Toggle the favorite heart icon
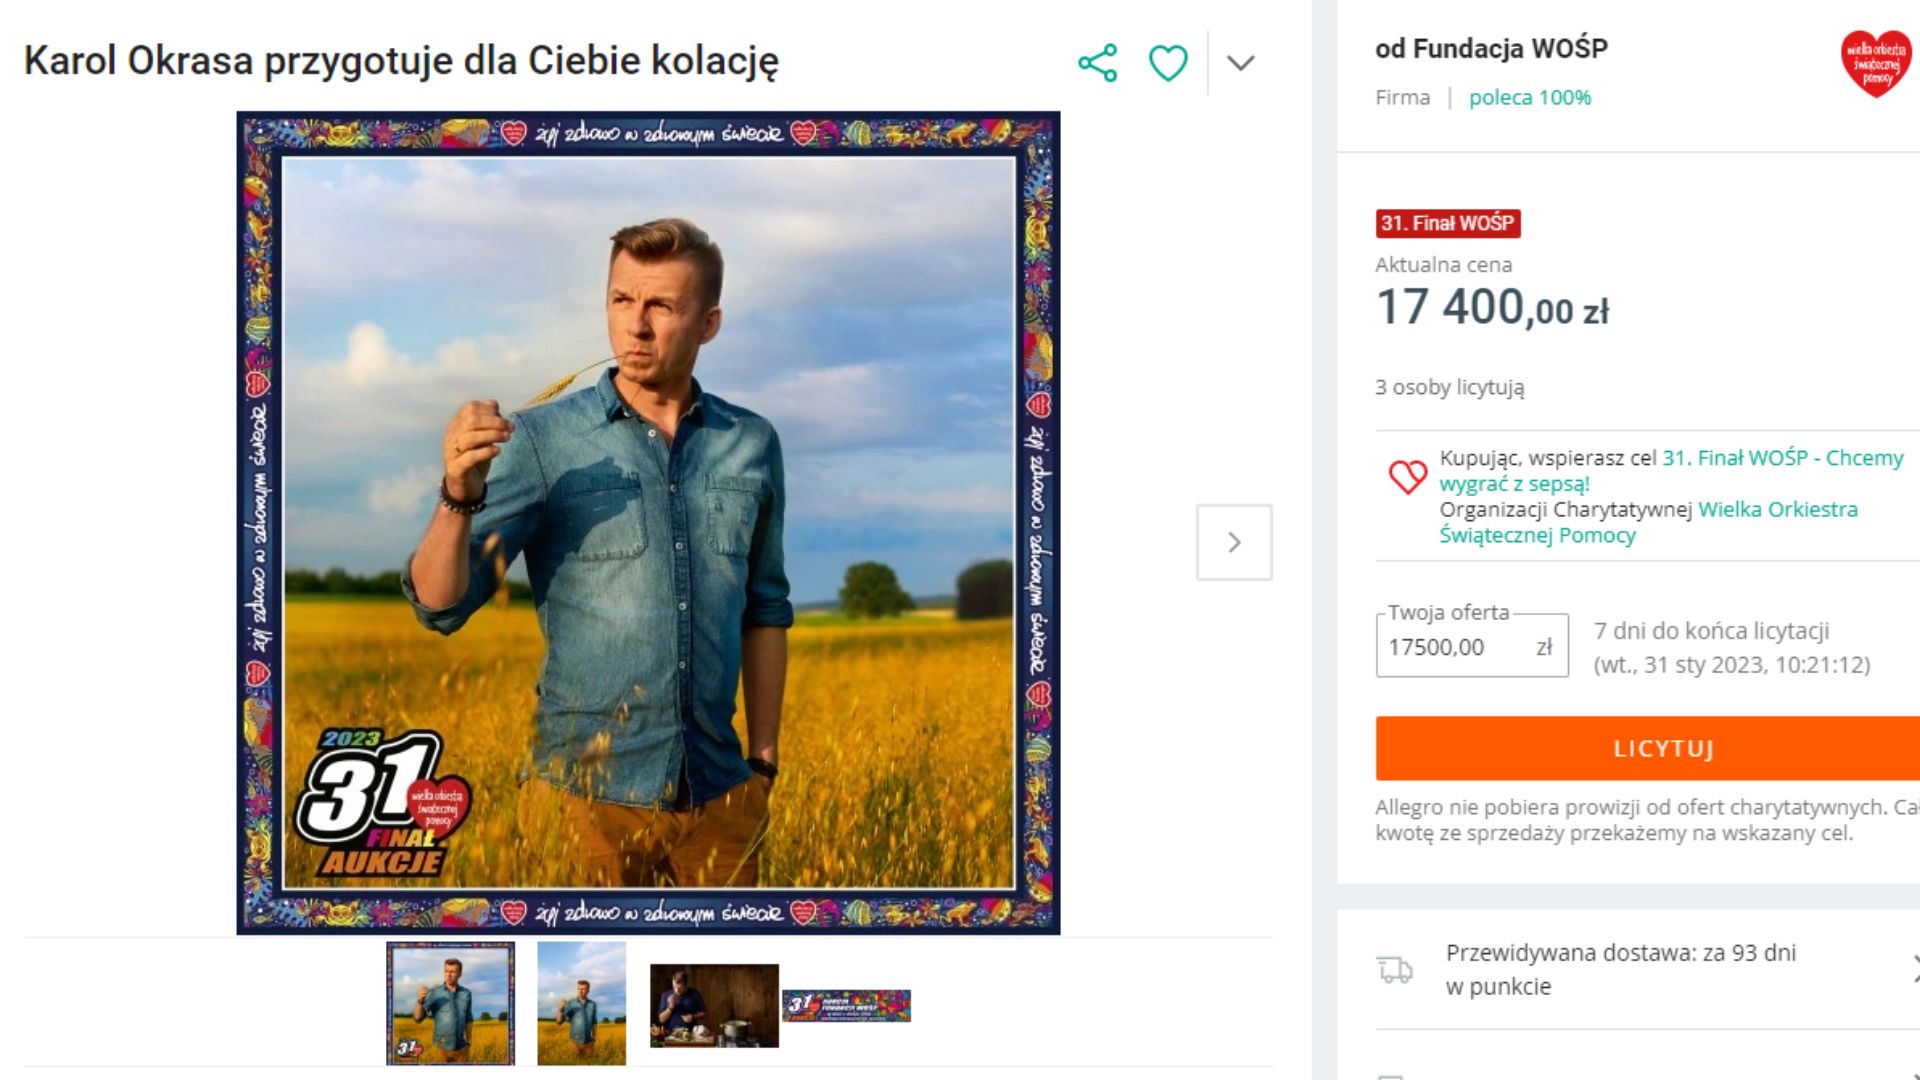The width and height of the screenshot is (1920, 1080). point(1168,62)
